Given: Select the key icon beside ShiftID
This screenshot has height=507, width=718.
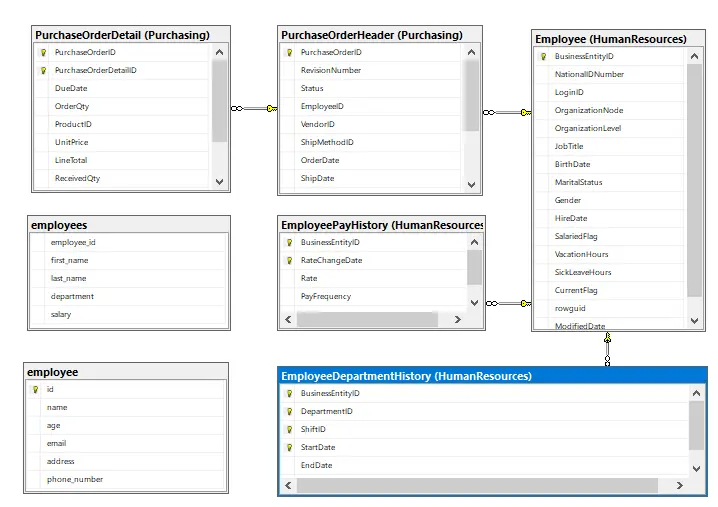Looking at the screenshot, I should tap(289, 429).
